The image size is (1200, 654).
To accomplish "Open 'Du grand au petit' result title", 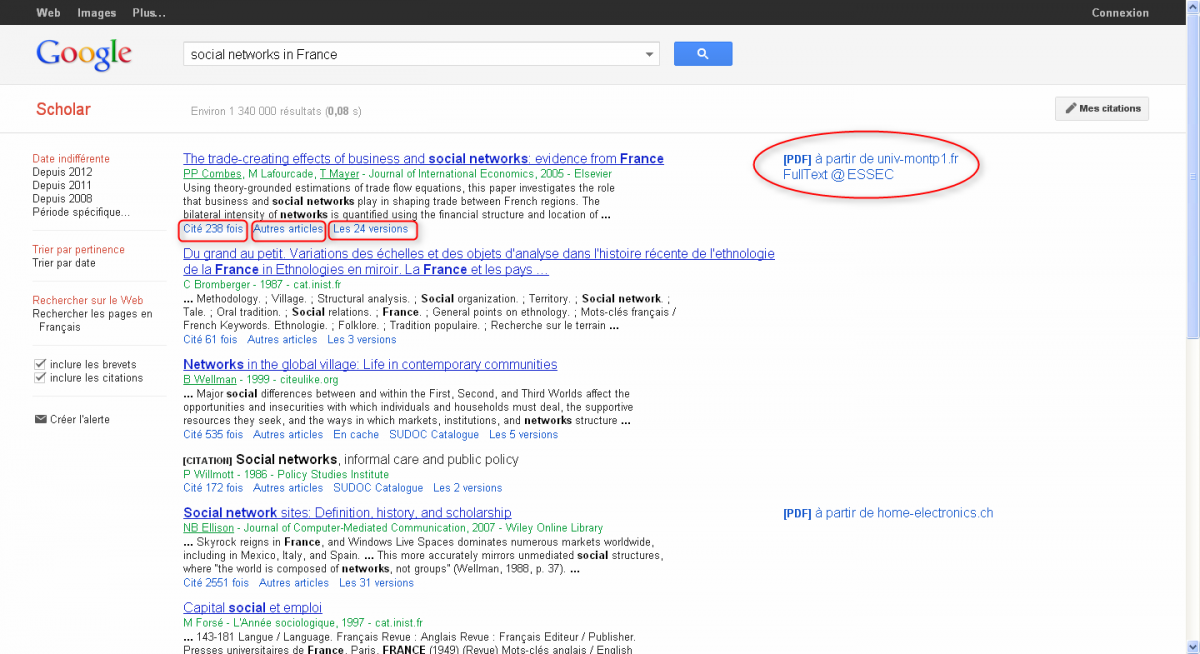I will pos(478,261).
